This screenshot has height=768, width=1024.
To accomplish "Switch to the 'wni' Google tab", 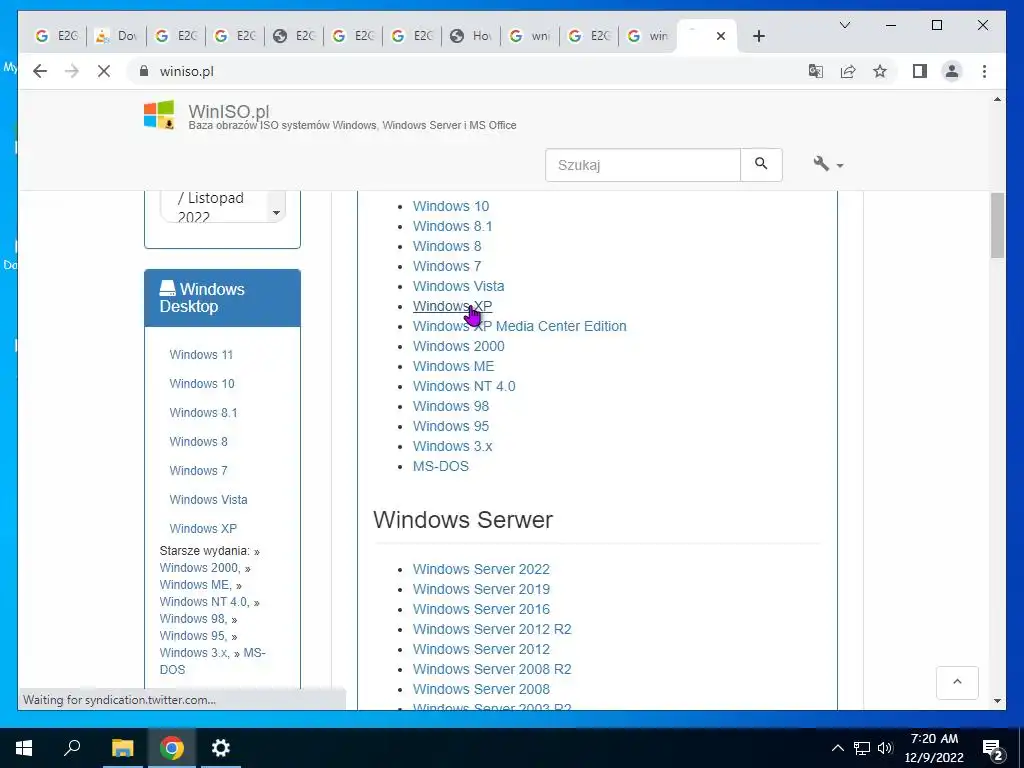I will point(530,36).
